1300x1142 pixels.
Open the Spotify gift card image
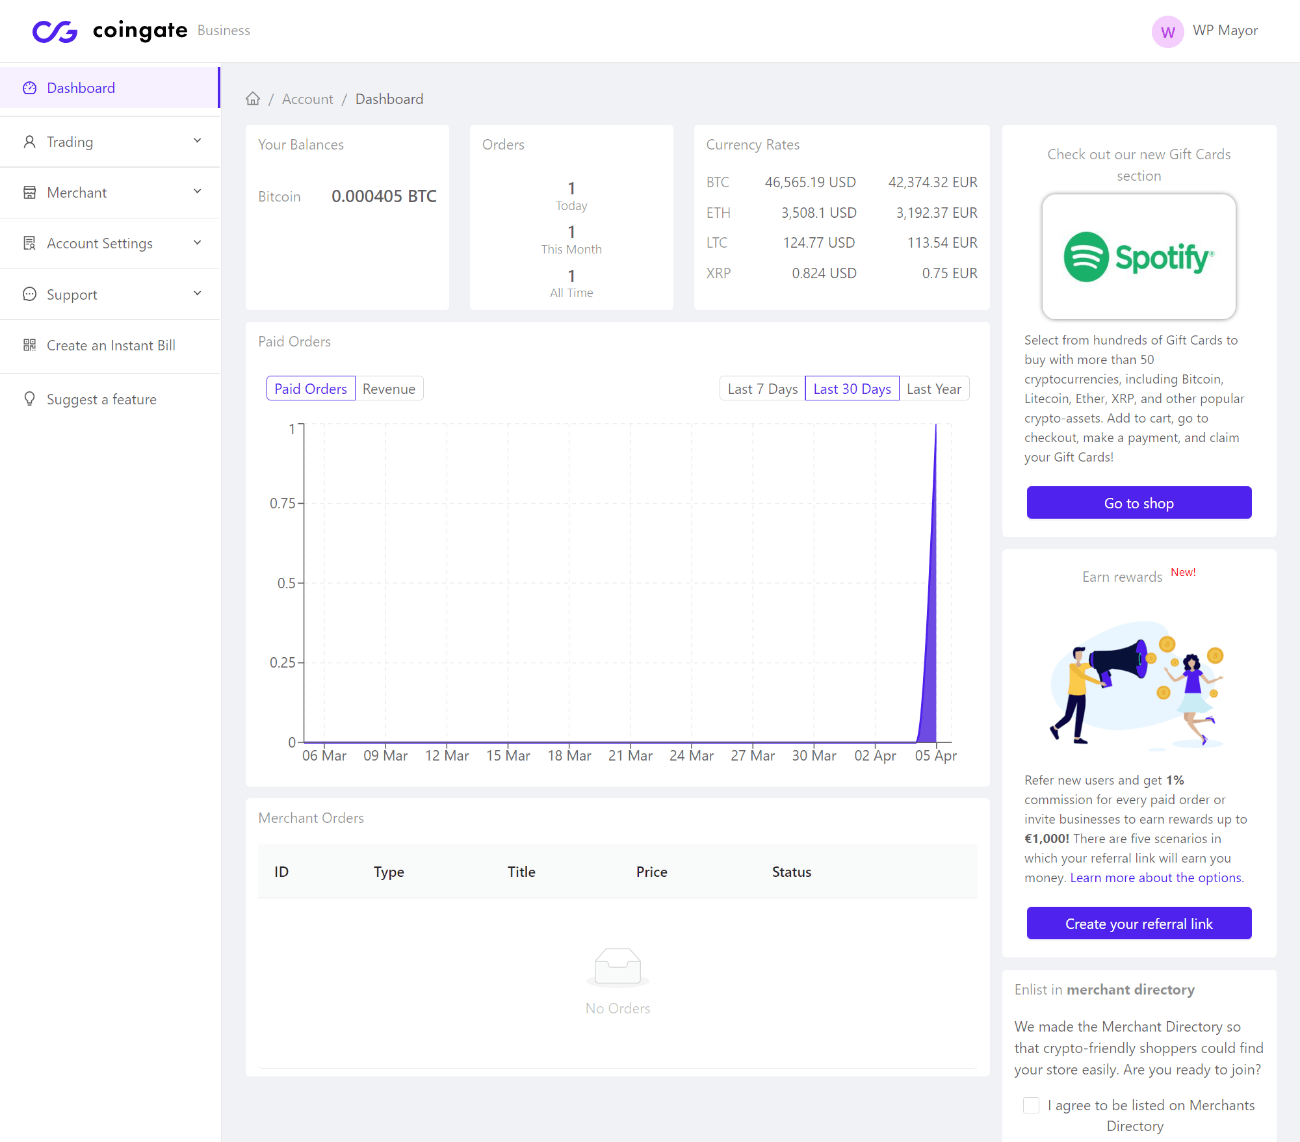tap(1139, 257)
